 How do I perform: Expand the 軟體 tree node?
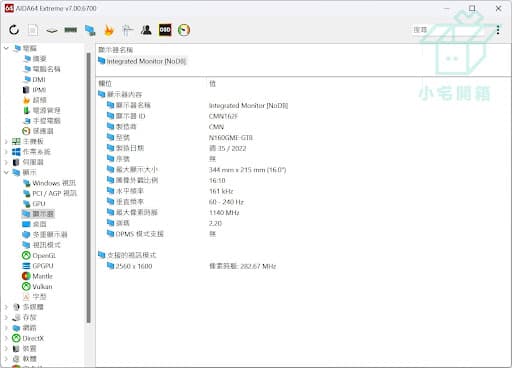click(6, 359)
